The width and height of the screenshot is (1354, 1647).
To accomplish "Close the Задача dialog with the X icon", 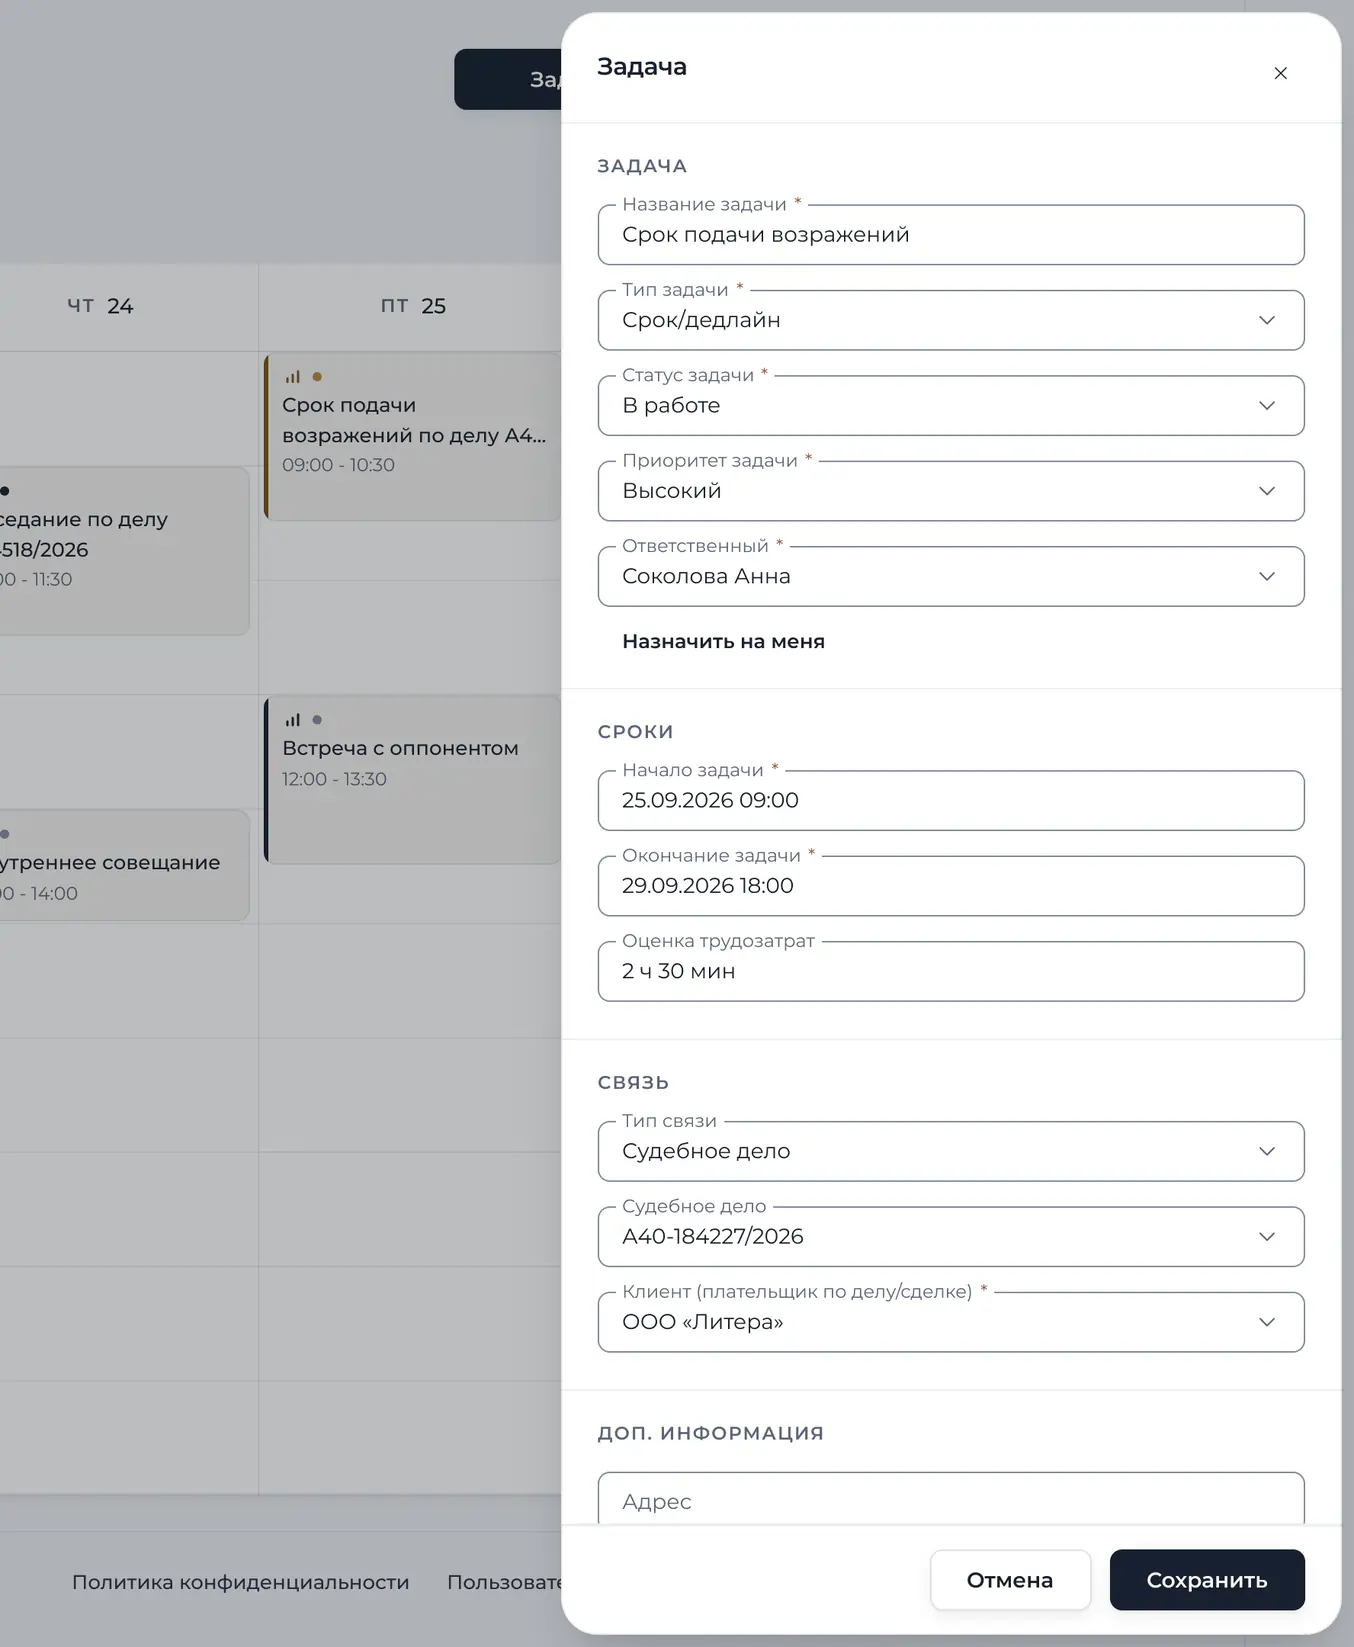I will [1280, 73].
